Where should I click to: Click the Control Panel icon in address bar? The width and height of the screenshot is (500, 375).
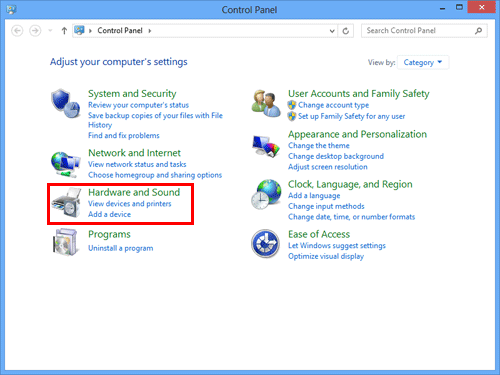[x=79, y=30]
